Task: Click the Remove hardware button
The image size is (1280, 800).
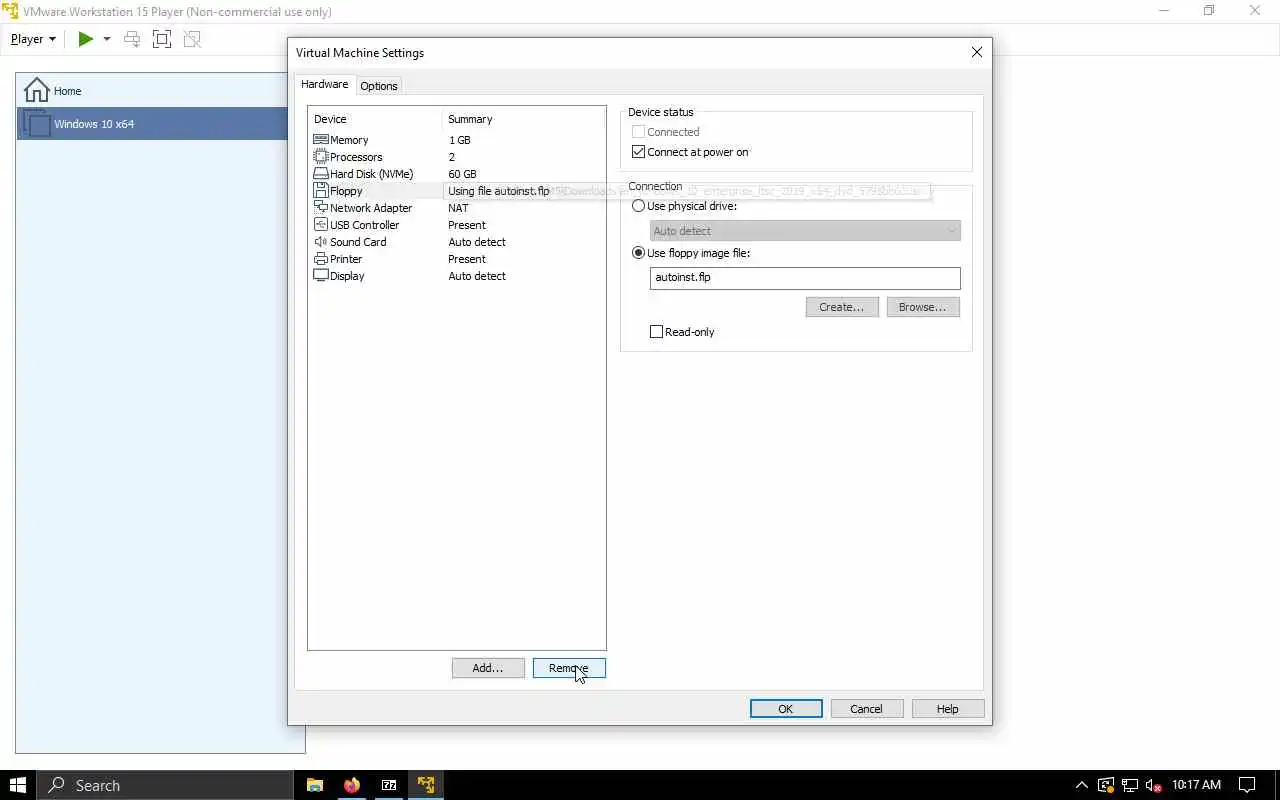Action: tap(569, 668)
